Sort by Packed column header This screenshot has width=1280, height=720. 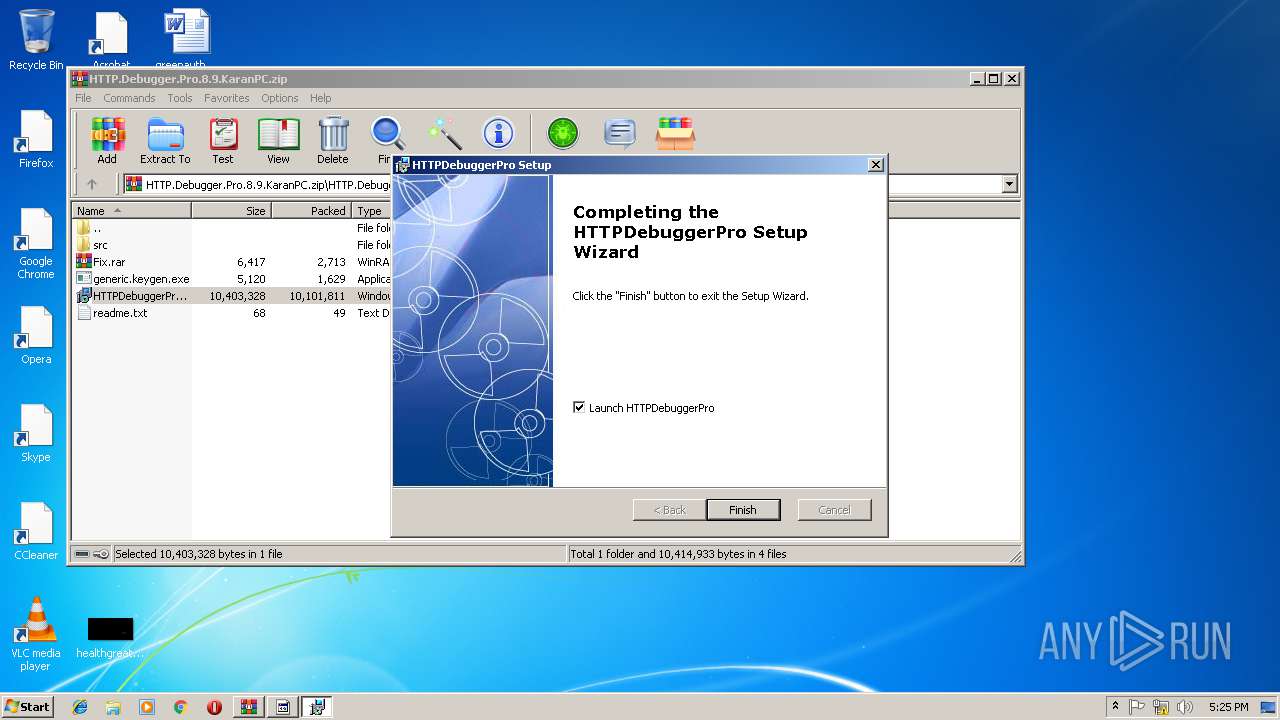tap(311, 211)
